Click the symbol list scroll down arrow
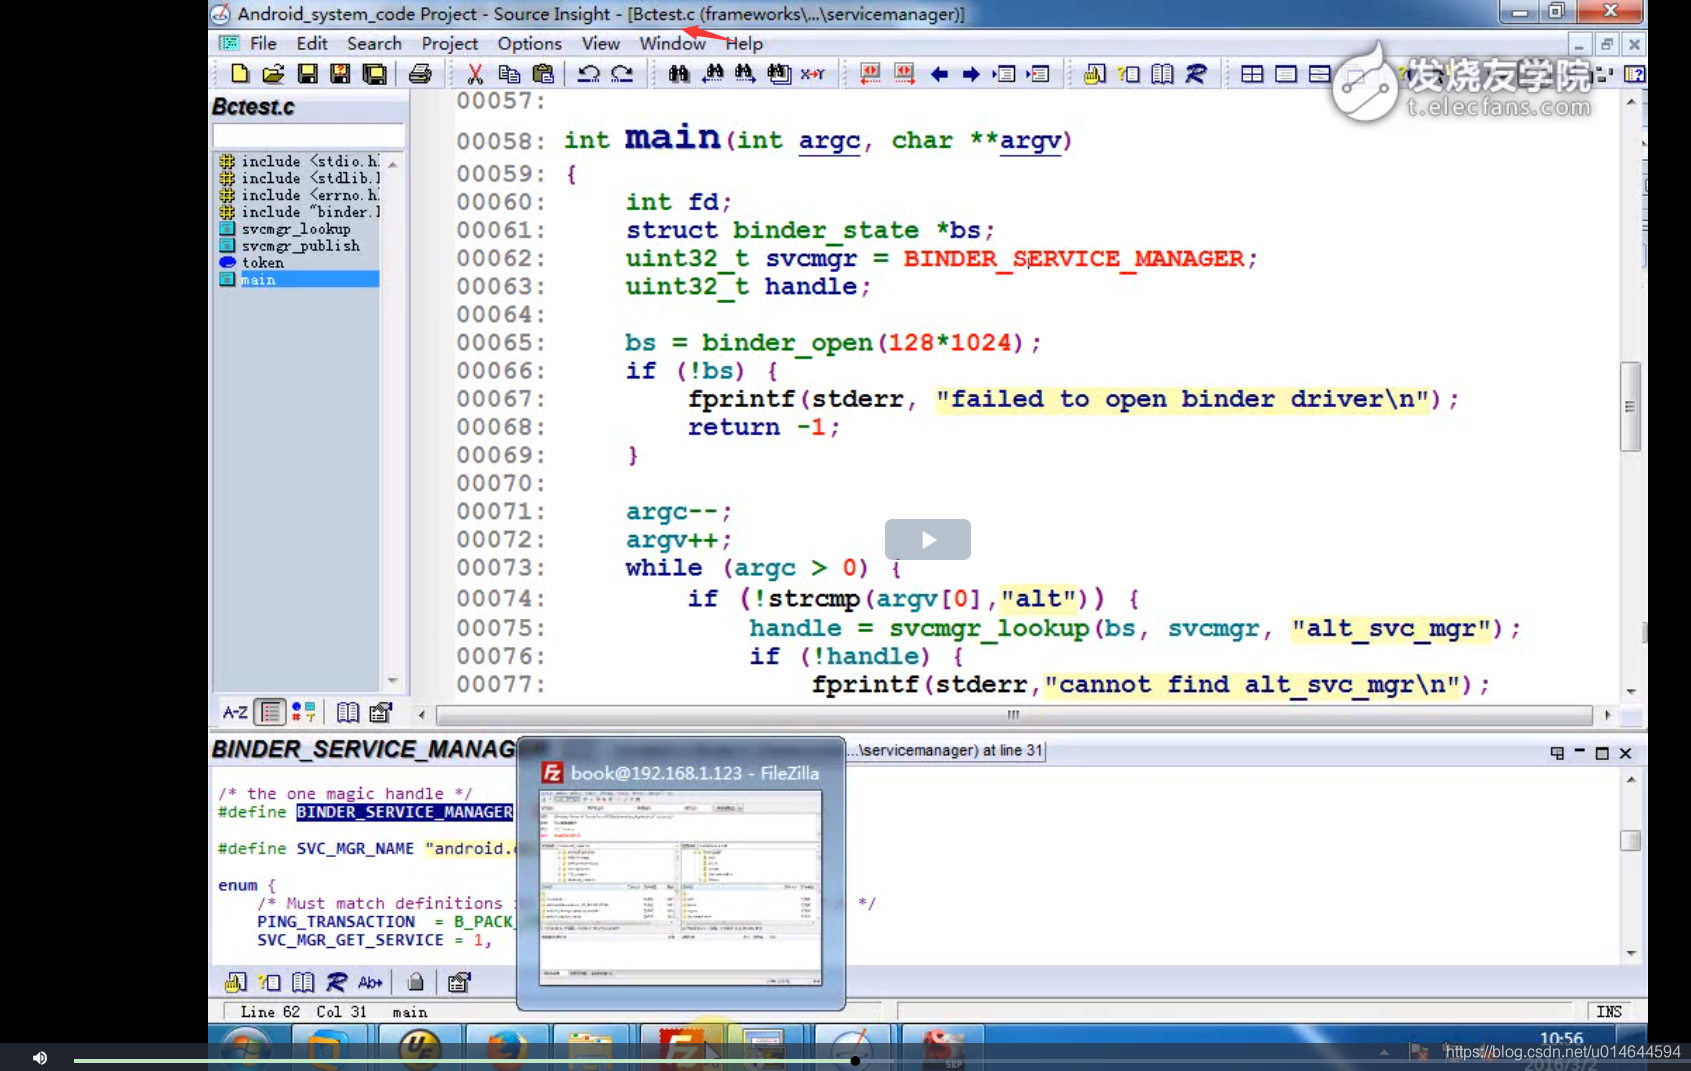 [392, 680]
